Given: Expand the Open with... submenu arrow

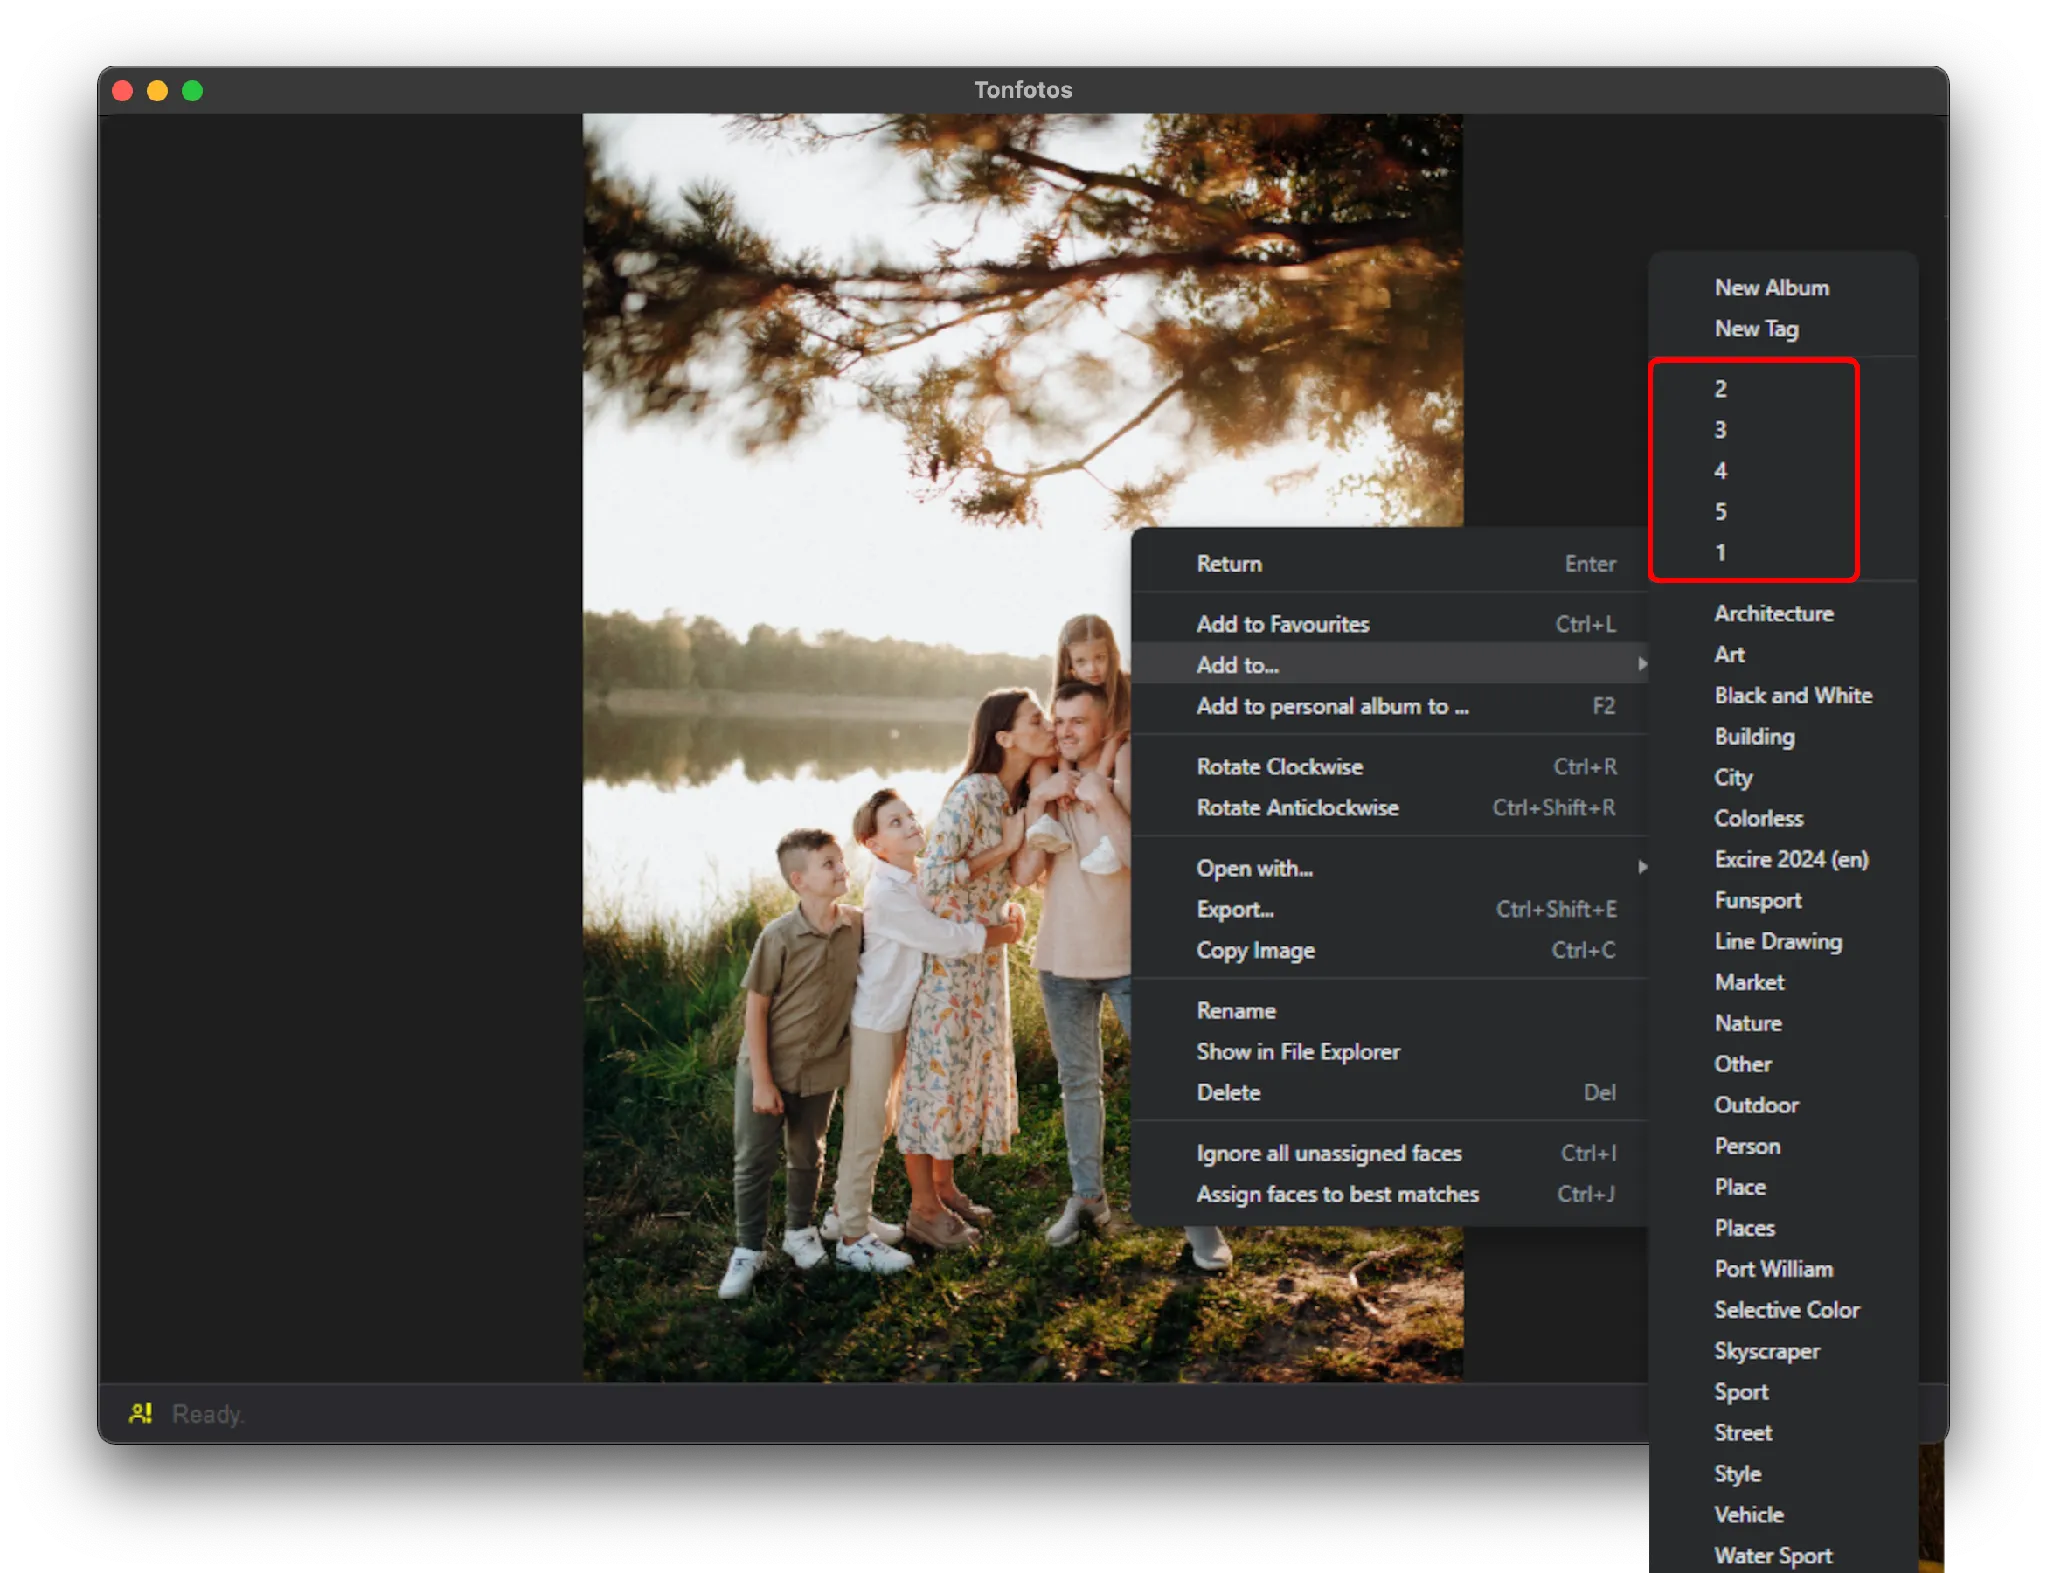Looking at the screenshot, I should click(x=1642, y=867).
